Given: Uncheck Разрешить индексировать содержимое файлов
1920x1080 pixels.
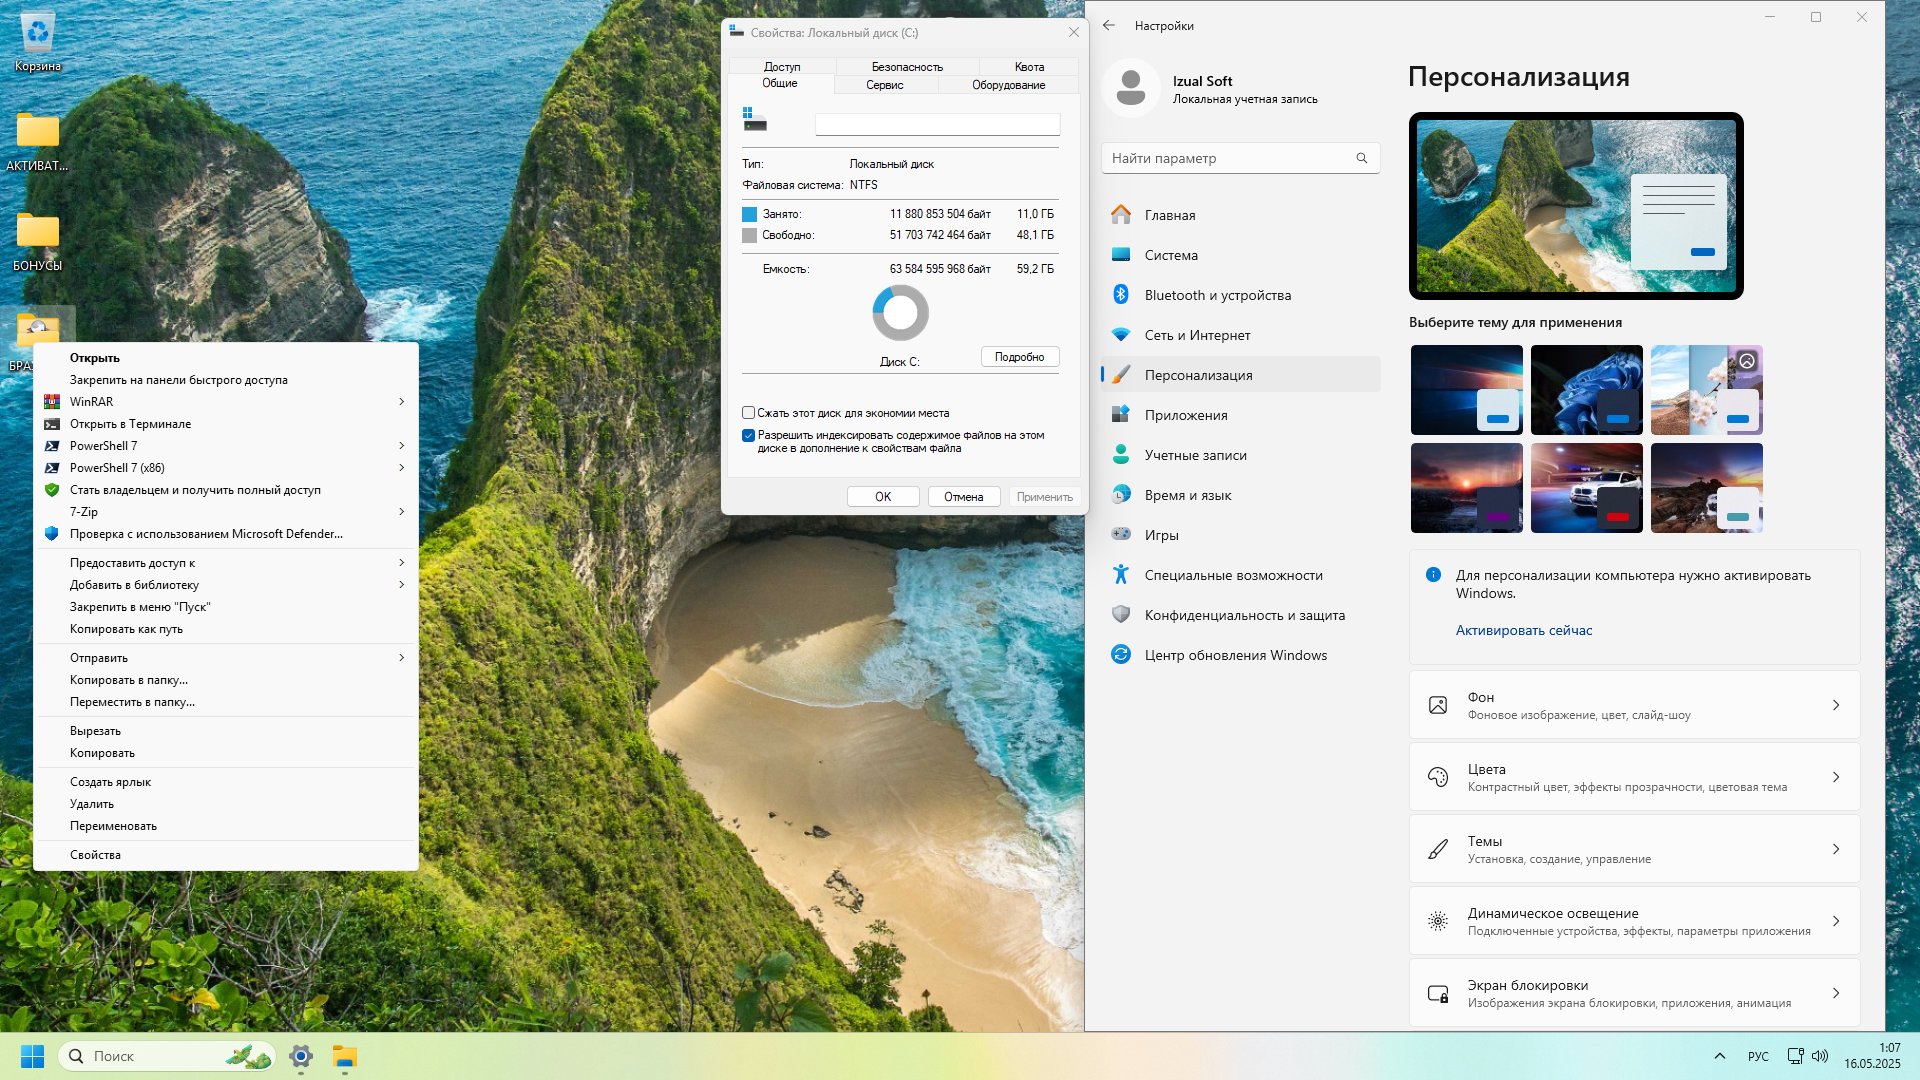Looking at the screenshot, I should pos(748,435).
